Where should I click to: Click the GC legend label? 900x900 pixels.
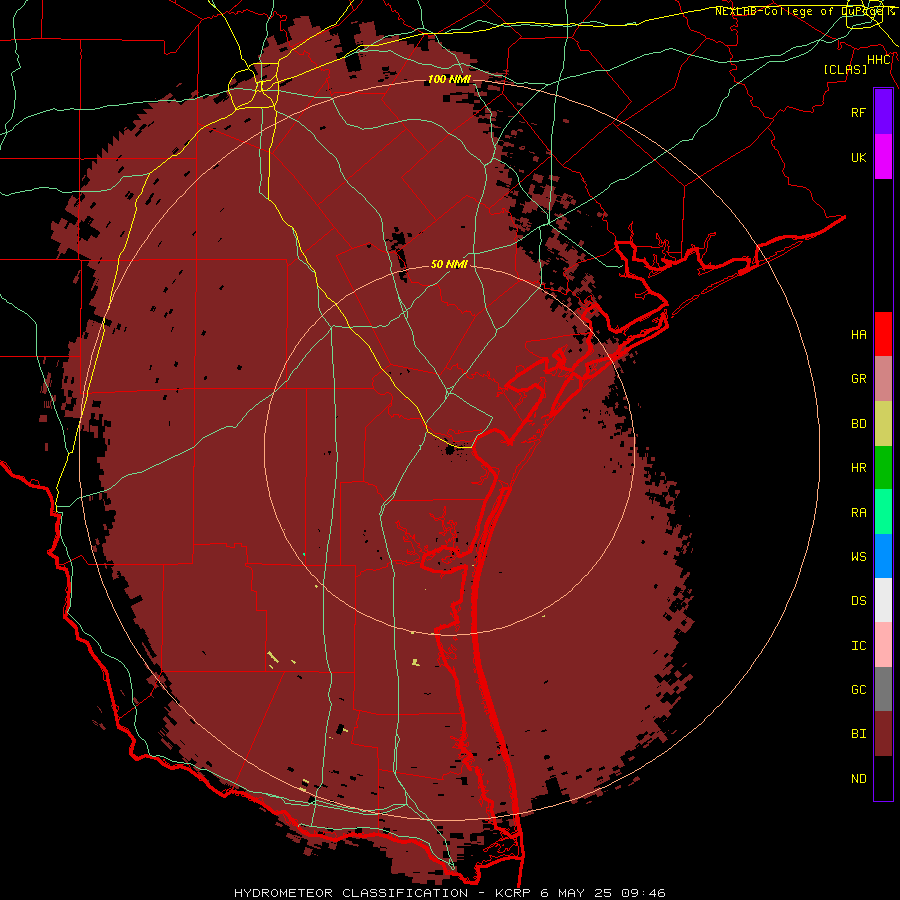click(858, 690)
